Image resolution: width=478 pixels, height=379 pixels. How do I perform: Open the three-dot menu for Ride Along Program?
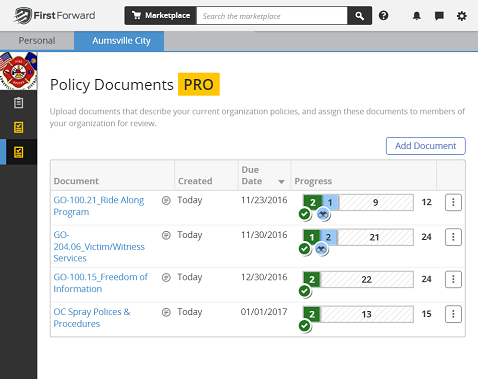click(453, 202)
